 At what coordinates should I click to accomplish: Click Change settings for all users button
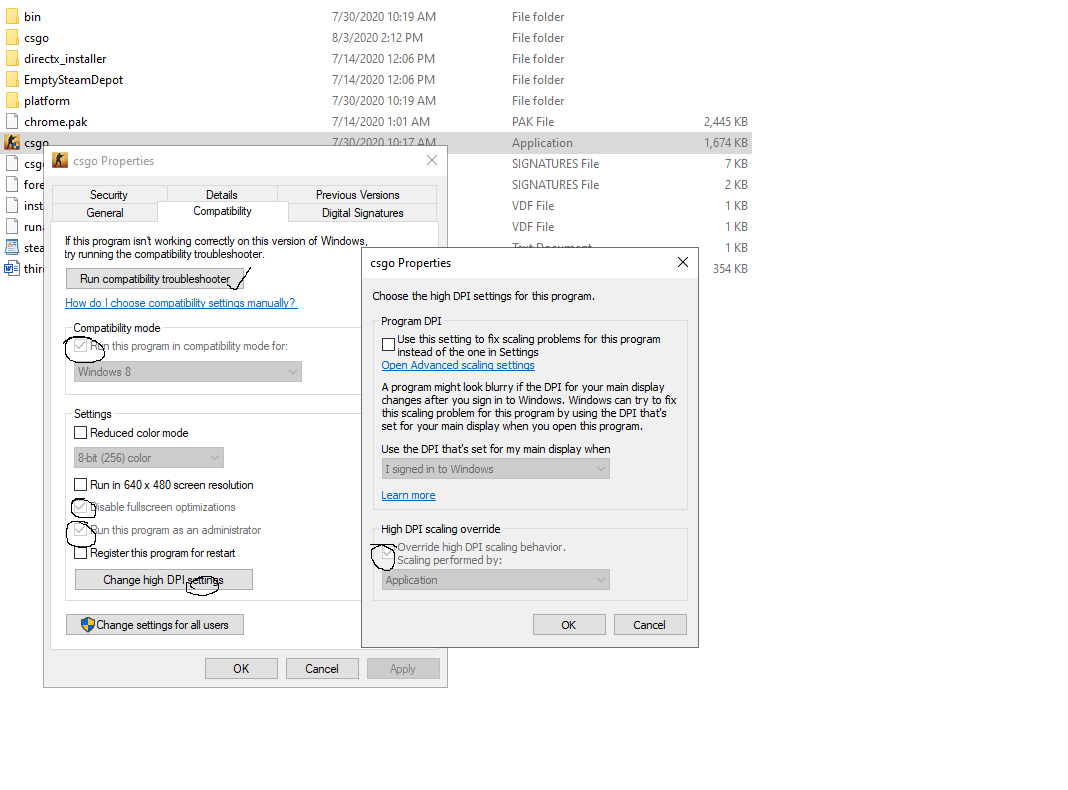[155, 625]
